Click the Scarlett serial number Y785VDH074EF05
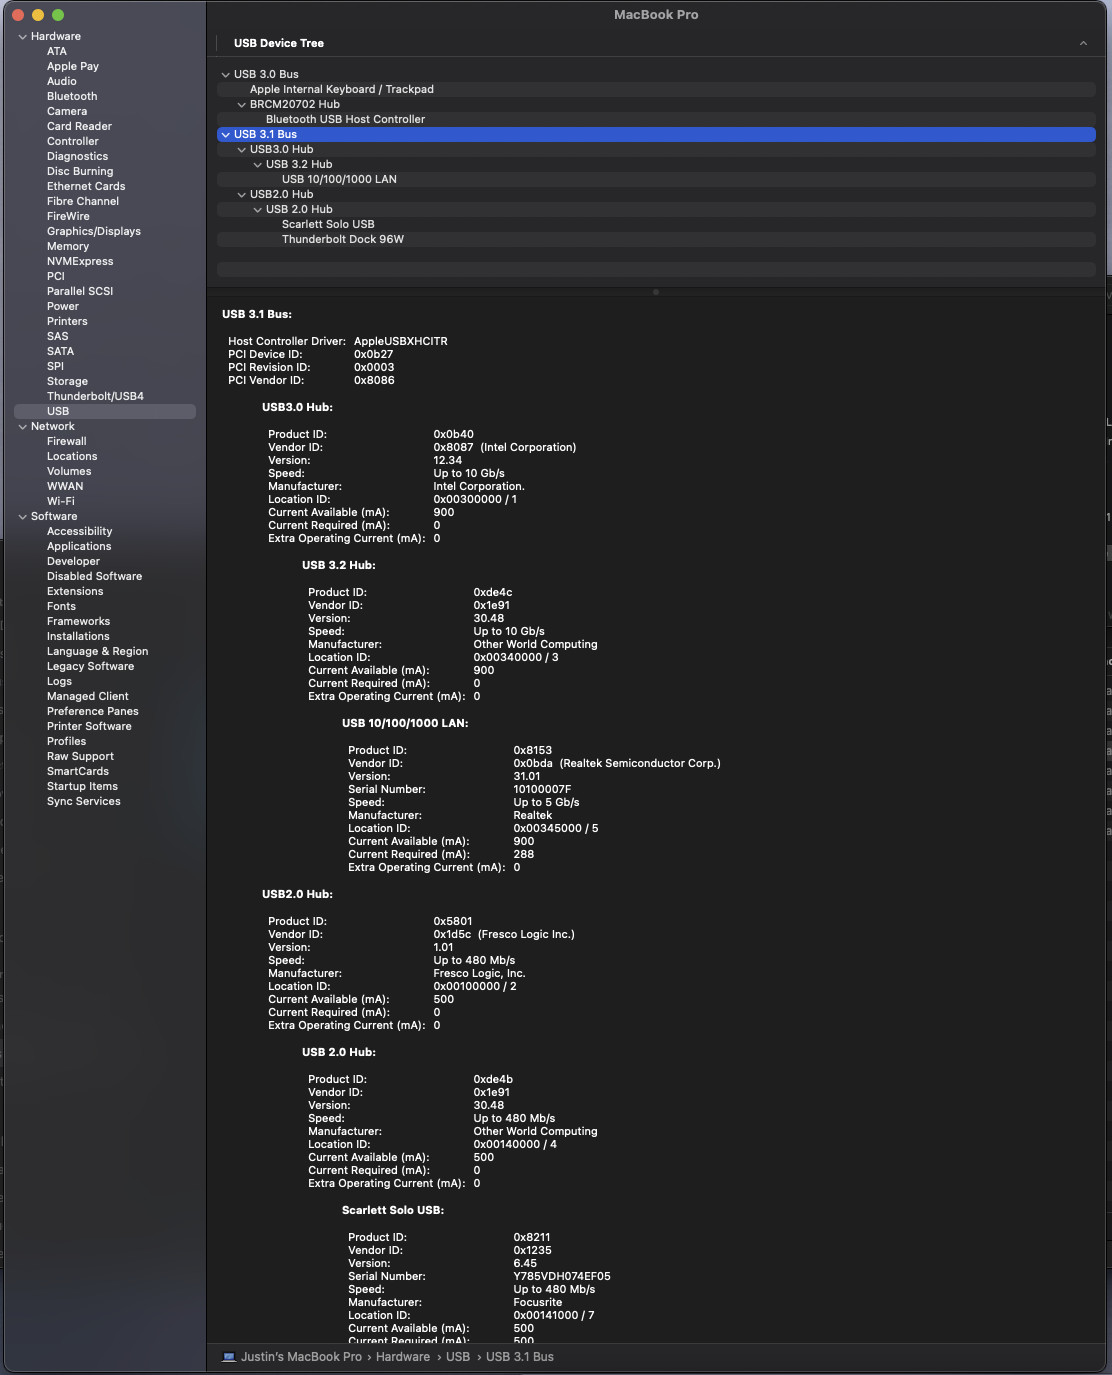 pyautogui.click(x=562, y=1277)
